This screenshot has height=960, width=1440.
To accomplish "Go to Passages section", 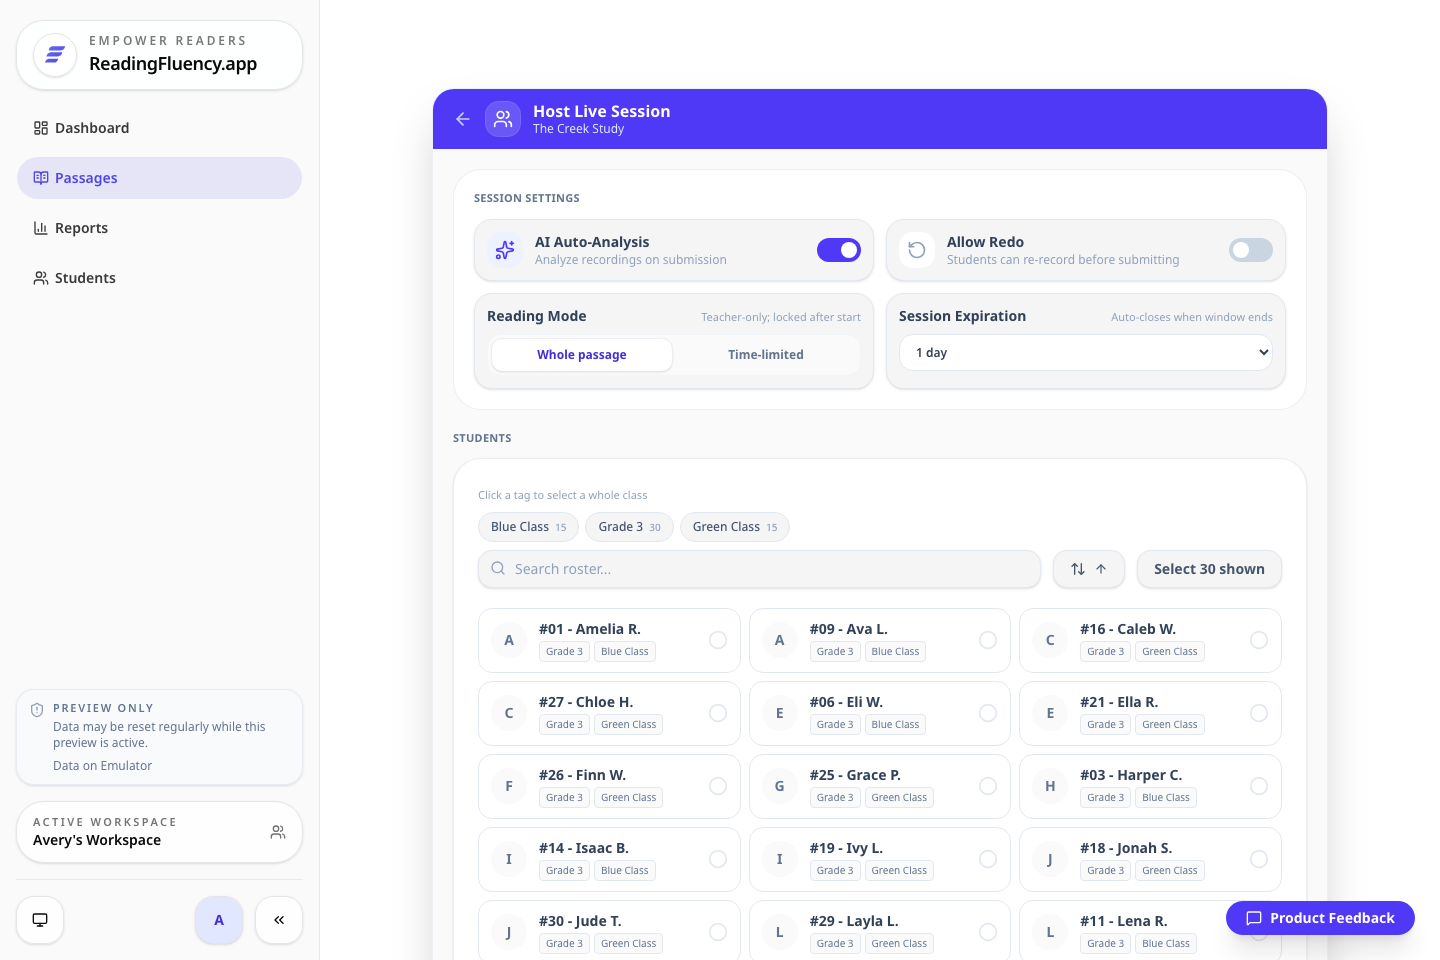I will [159, 178].
